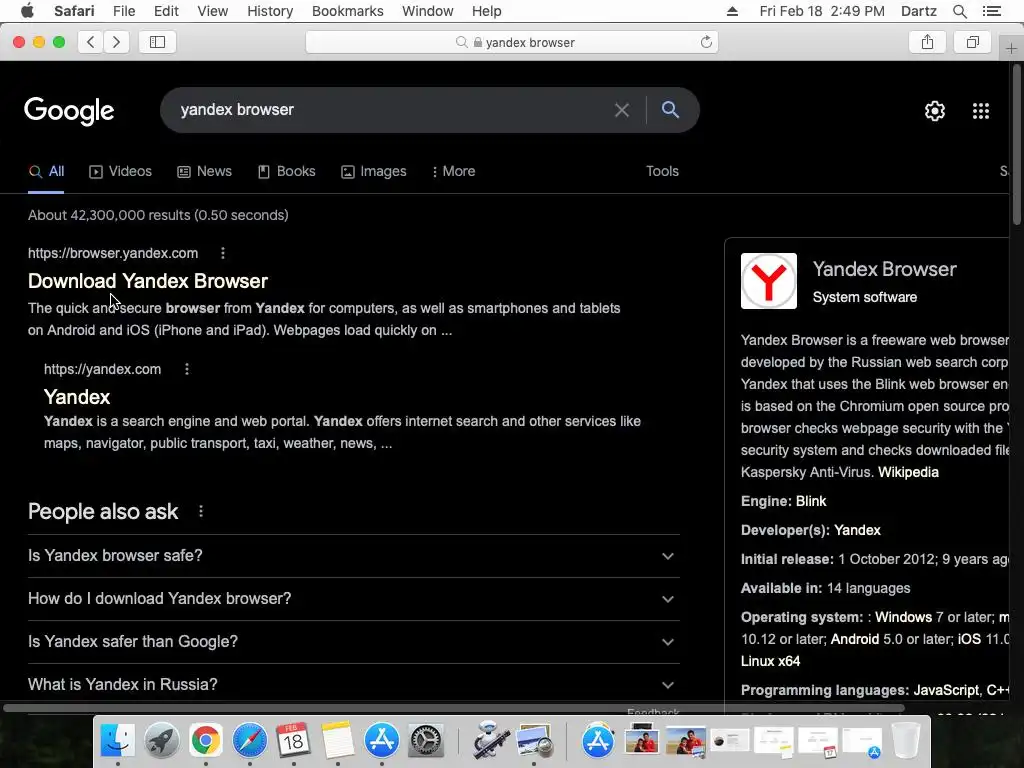
Task: Go to Google home via logo
Action: [x=69, y=111]
